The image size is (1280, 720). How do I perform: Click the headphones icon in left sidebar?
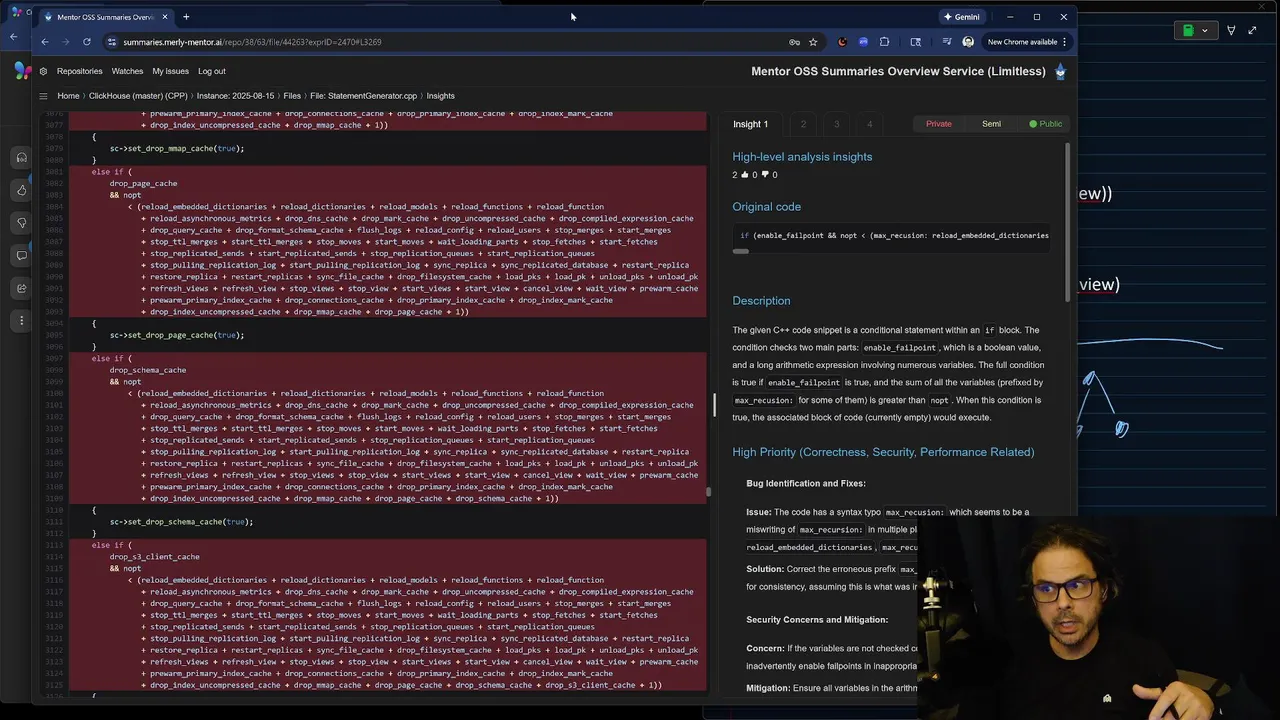pyautogui.click(x=21, y=157)
